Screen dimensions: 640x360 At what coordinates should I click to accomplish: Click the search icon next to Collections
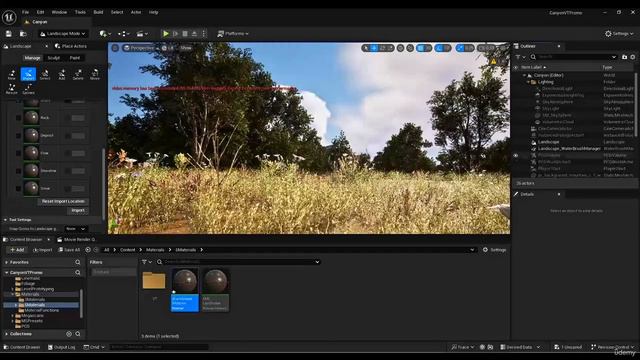coord(78,334)
